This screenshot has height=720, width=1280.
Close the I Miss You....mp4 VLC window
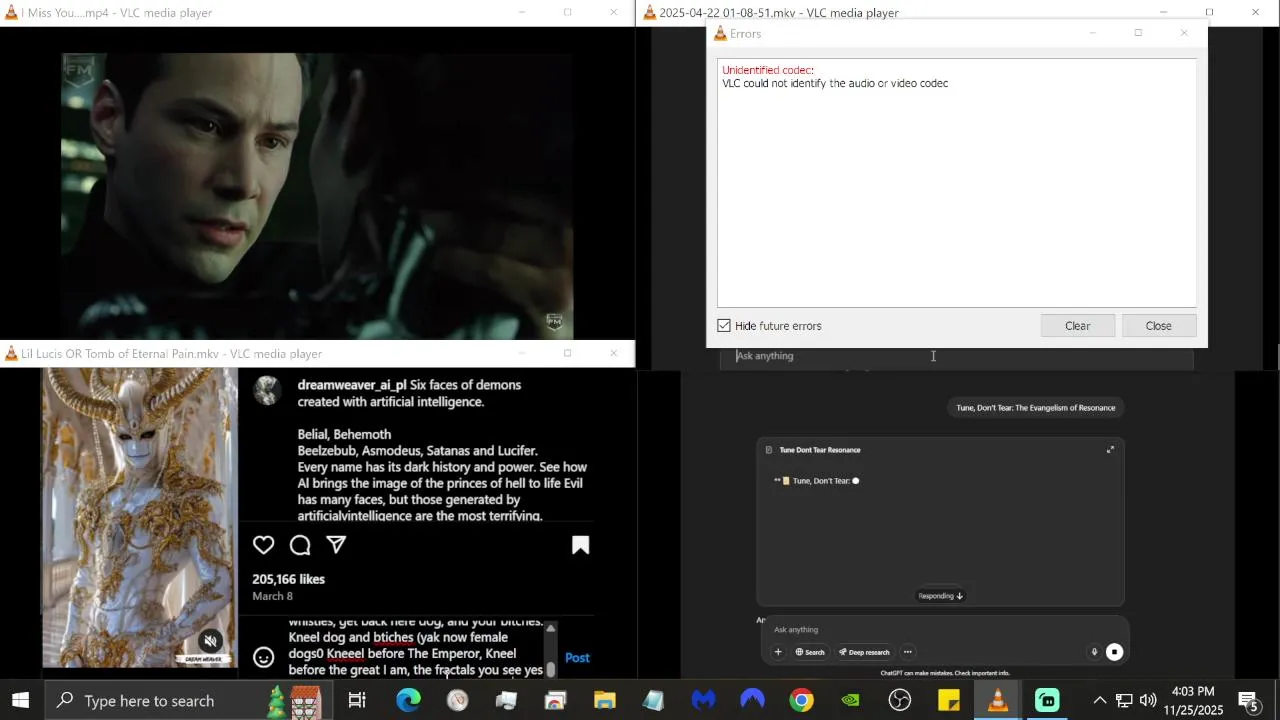[x=614, y=12]
